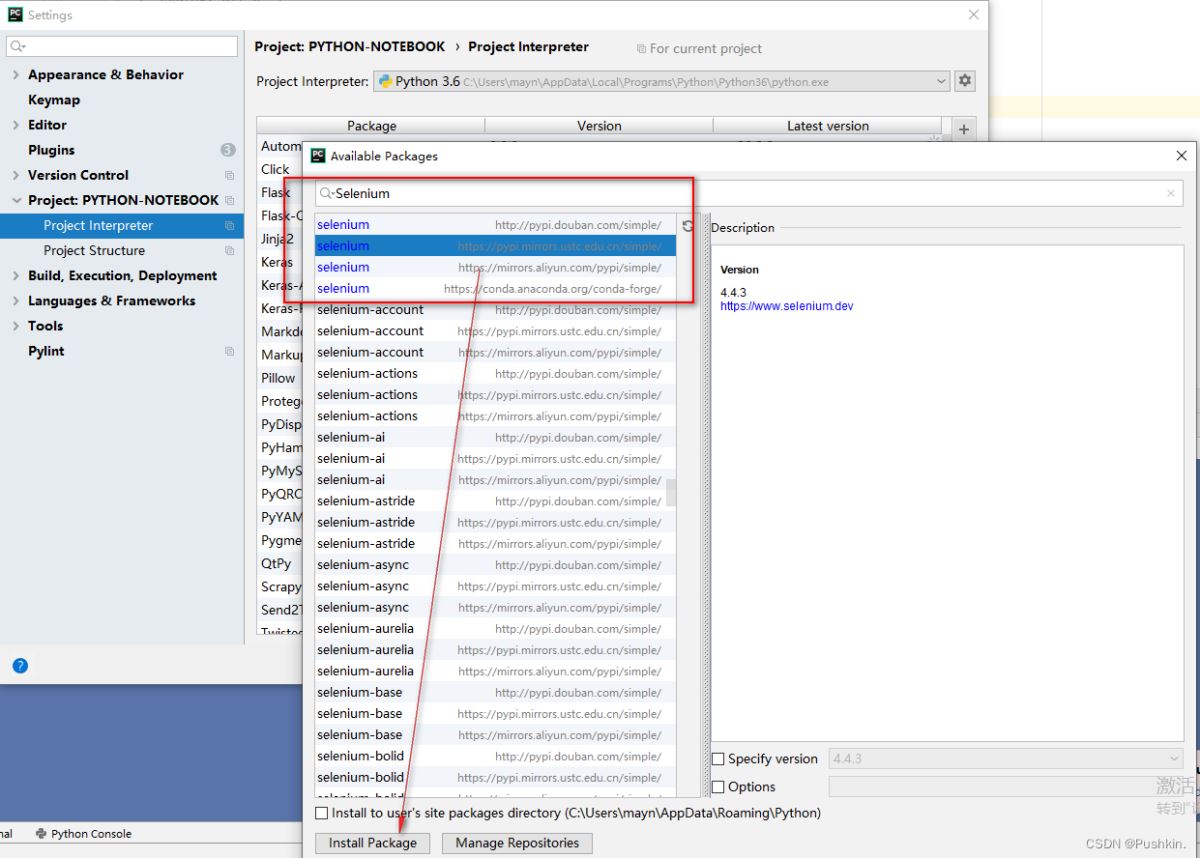Expand Build, Execution, Deployment node
Screen dimensions: 1200x858
(x=16, y=276)
